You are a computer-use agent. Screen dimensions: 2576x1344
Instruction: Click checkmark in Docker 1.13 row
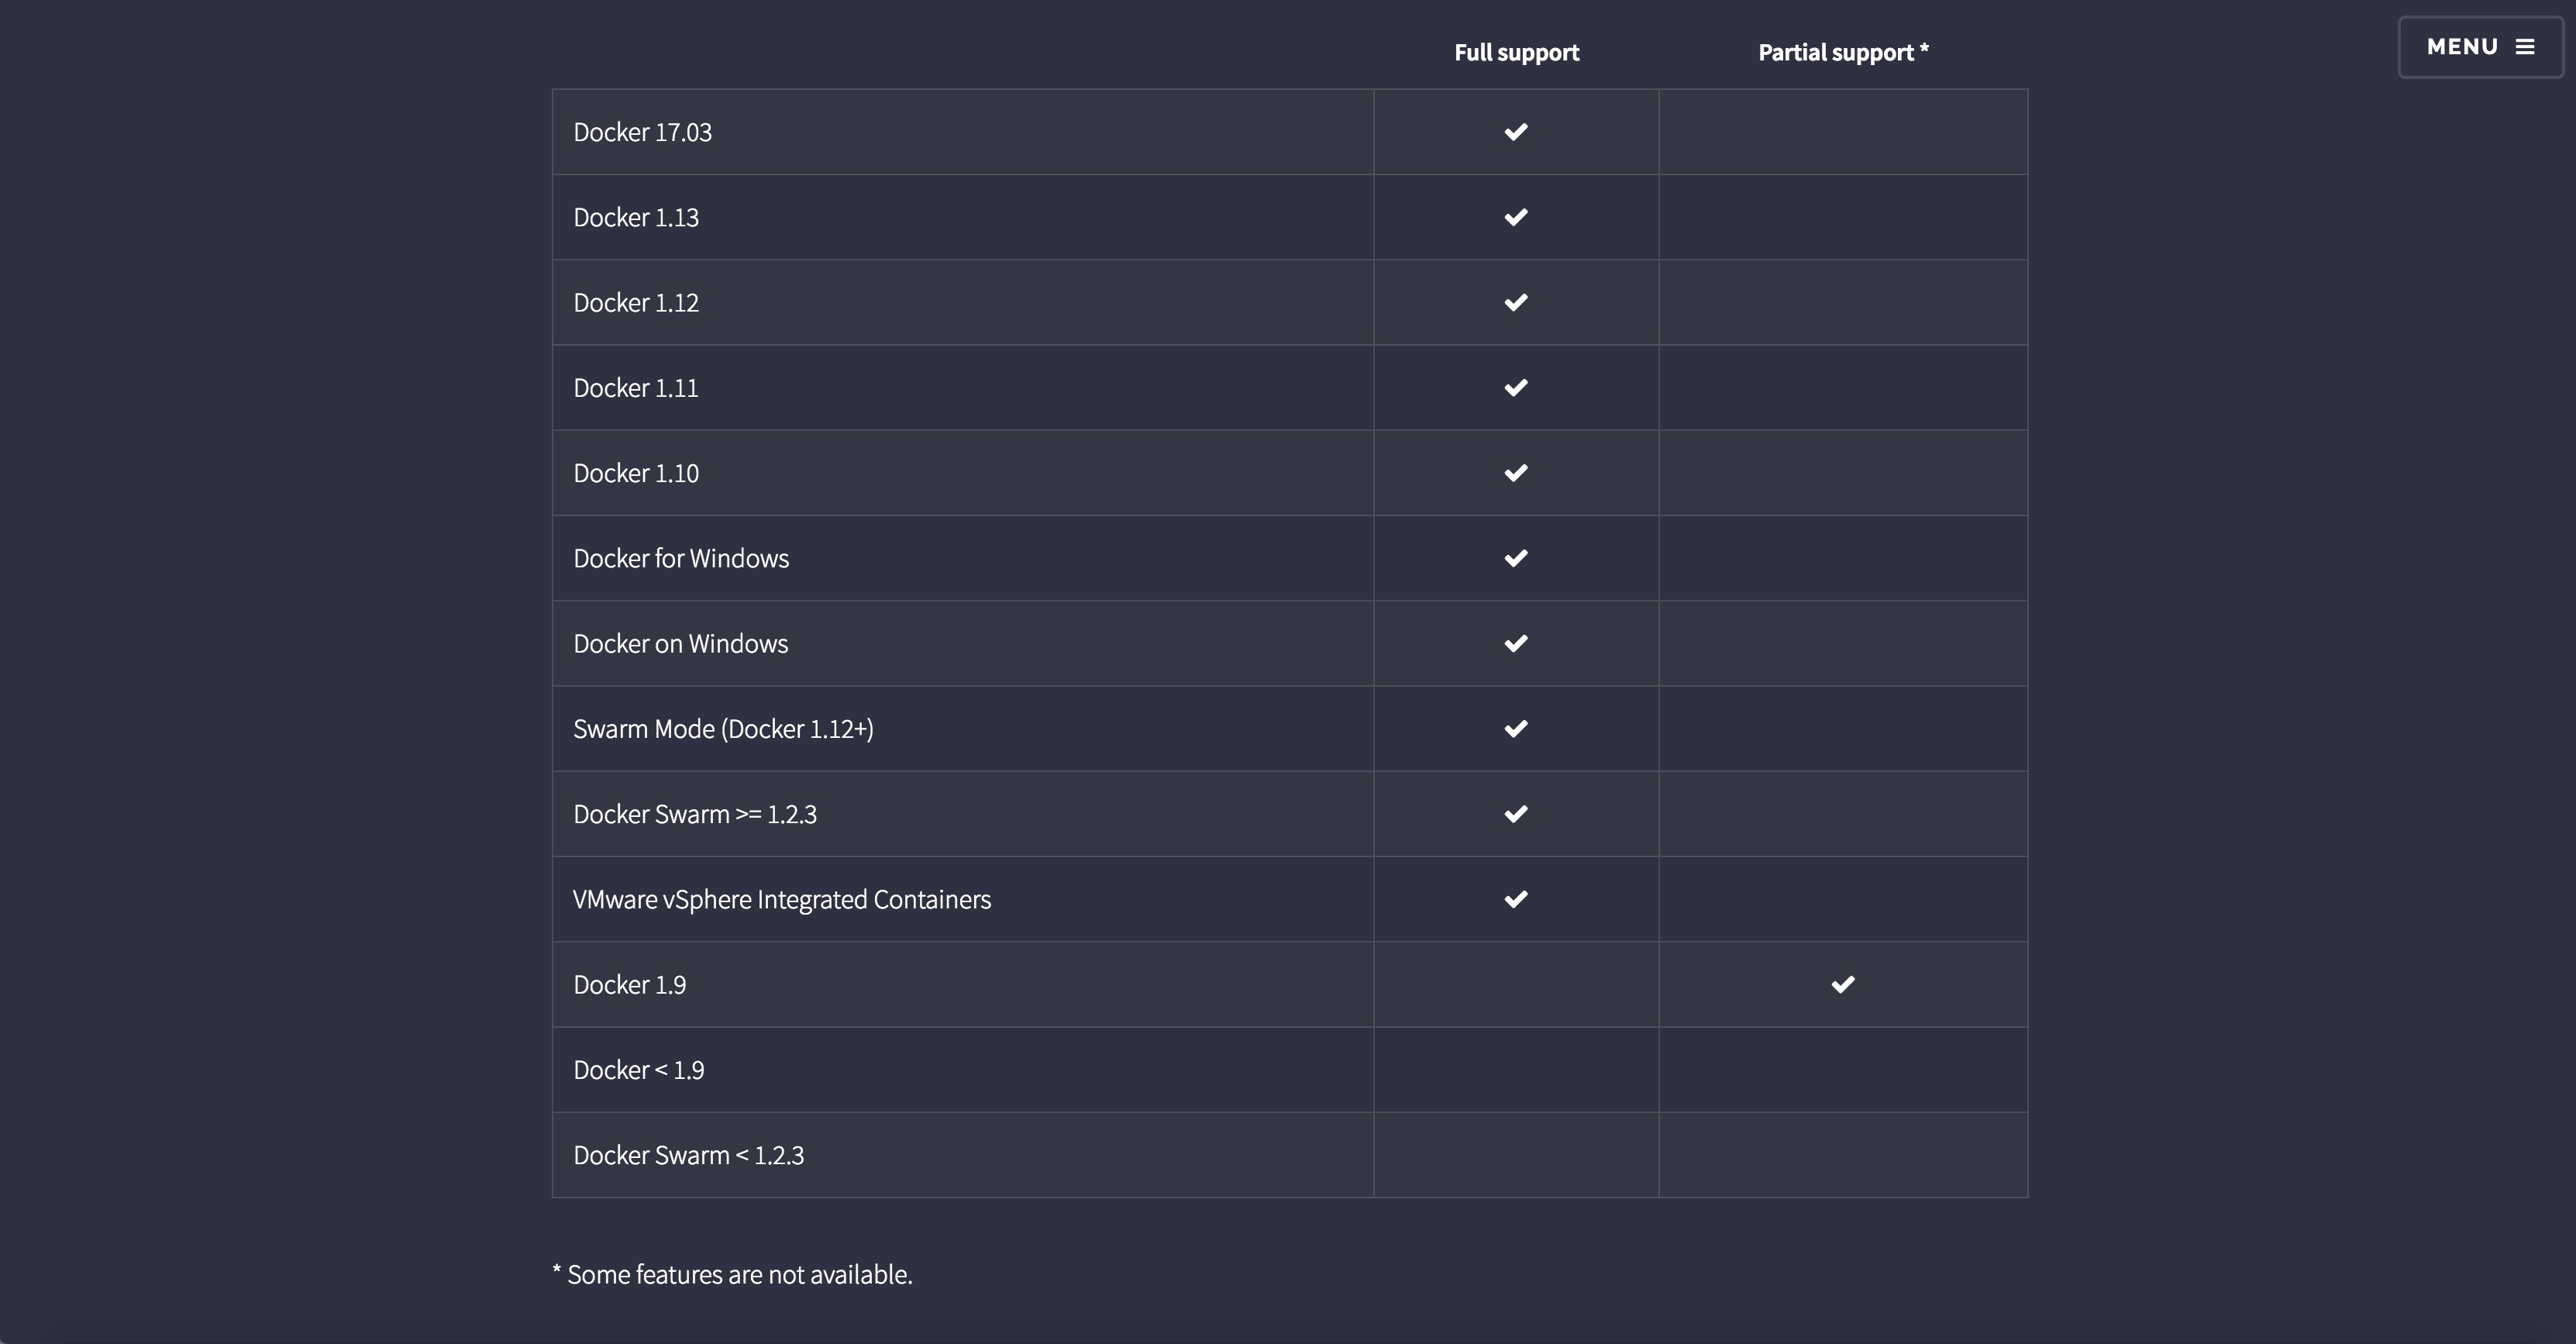1516,217
